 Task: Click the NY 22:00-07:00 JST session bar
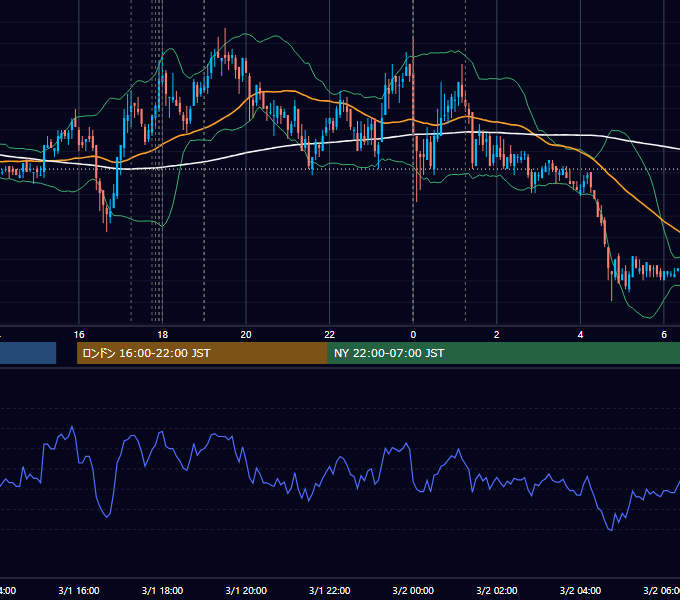(503, 353)
